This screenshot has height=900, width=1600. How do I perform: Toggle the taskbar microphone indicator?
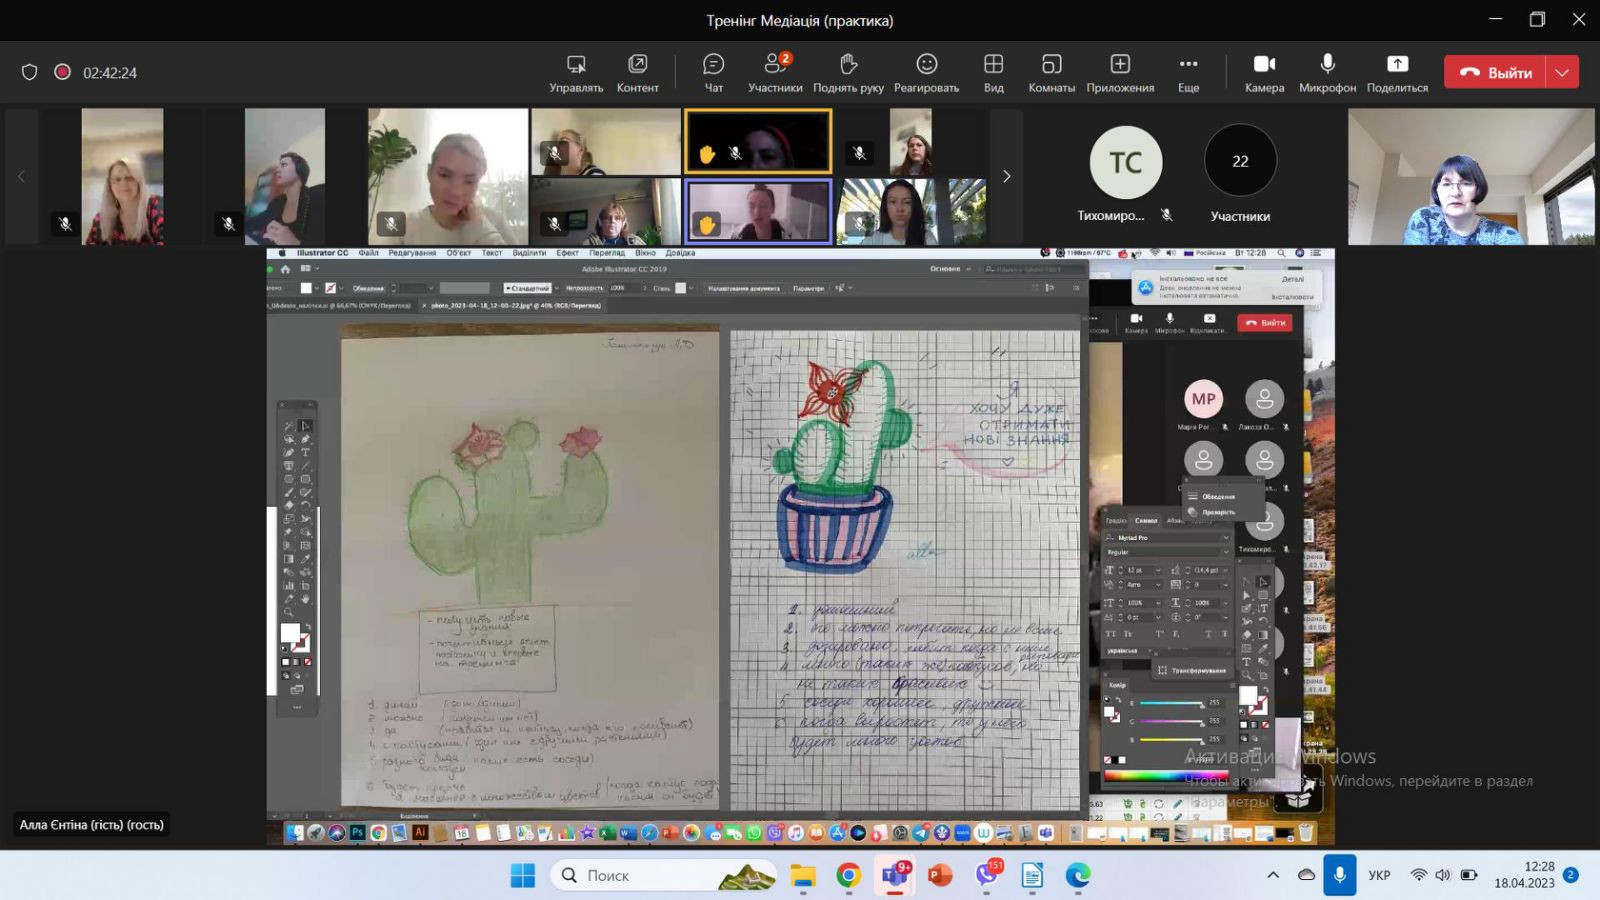click(1339, 875)
